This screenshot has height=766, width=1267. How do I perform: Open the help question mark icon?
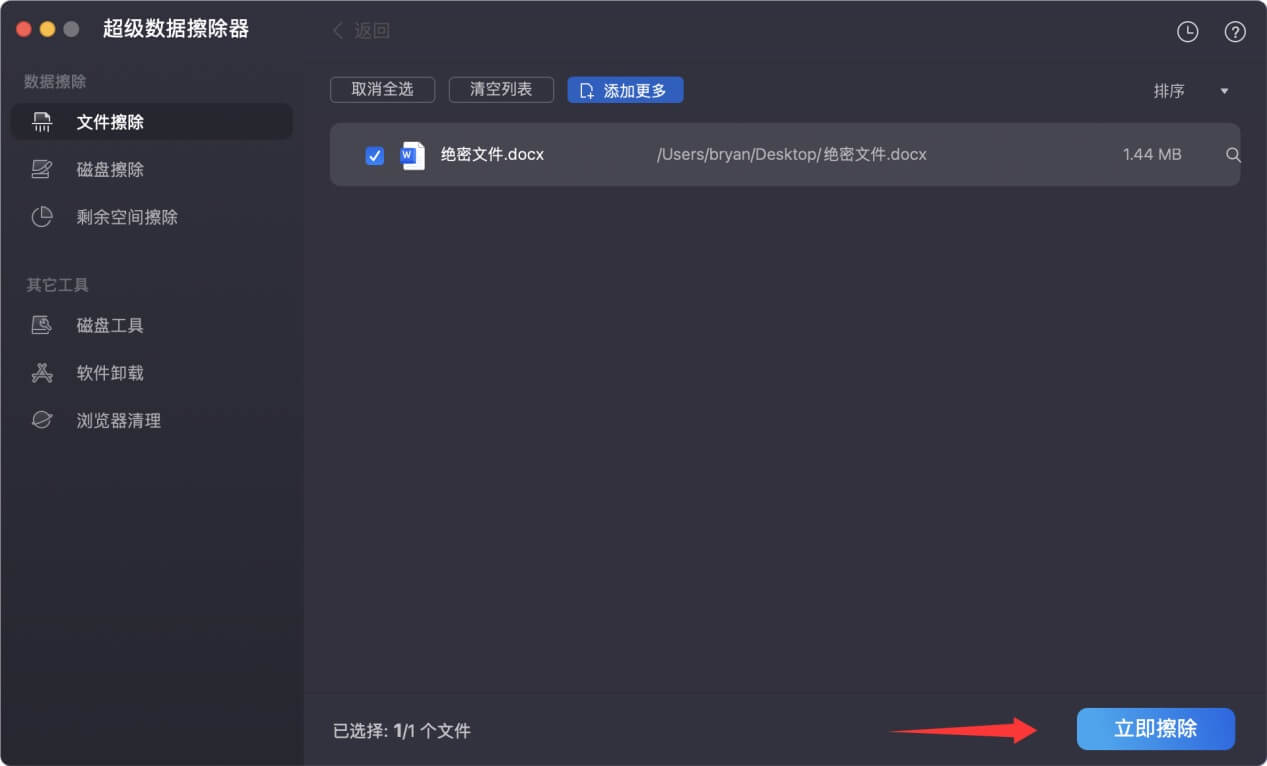coord(1234,31)
